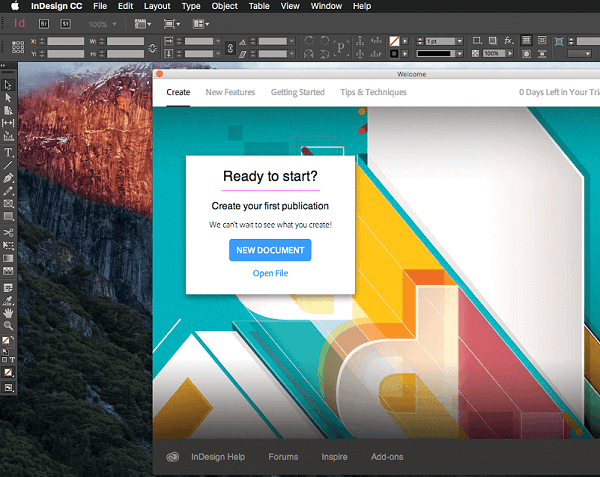Viewport: 600px width, 477px height.
Task: Click the fill color swatch in control panel
Action: 394,41
